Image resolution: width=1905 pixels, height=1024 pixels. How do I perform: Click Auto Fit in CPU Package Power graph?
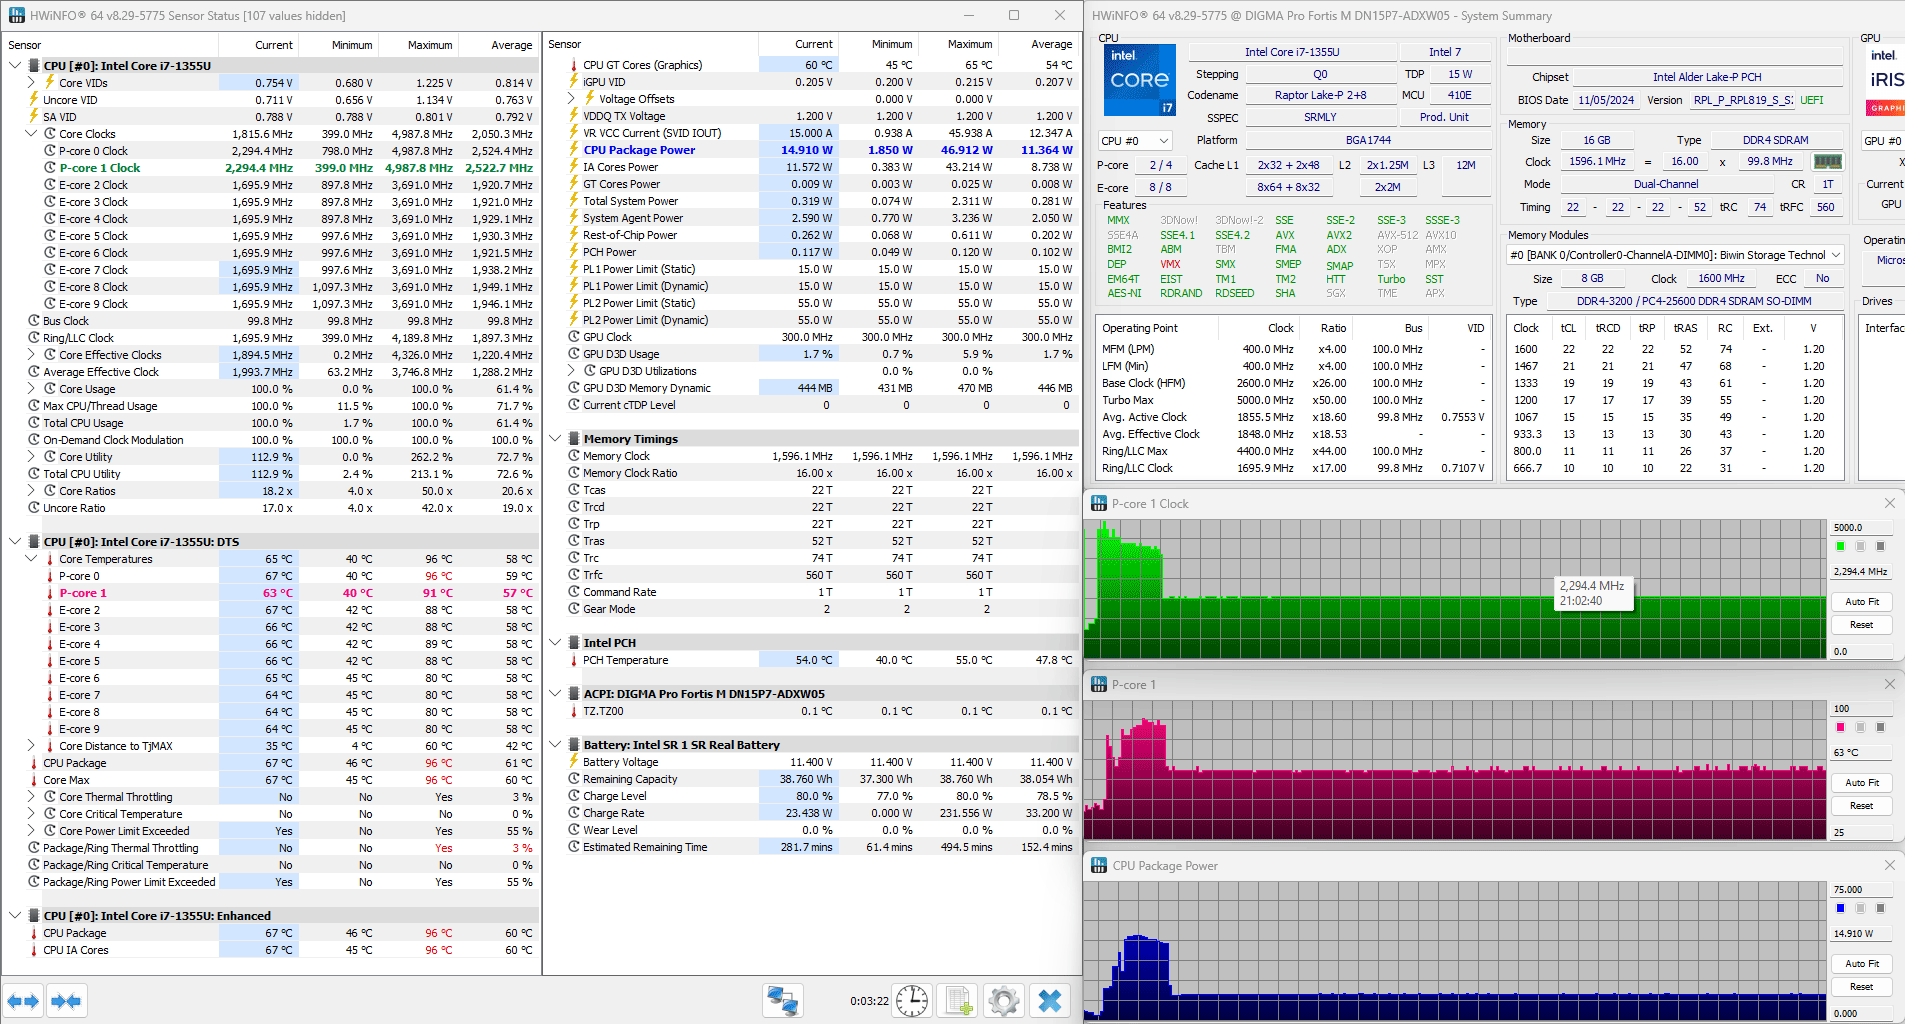tap(1862, 964)
